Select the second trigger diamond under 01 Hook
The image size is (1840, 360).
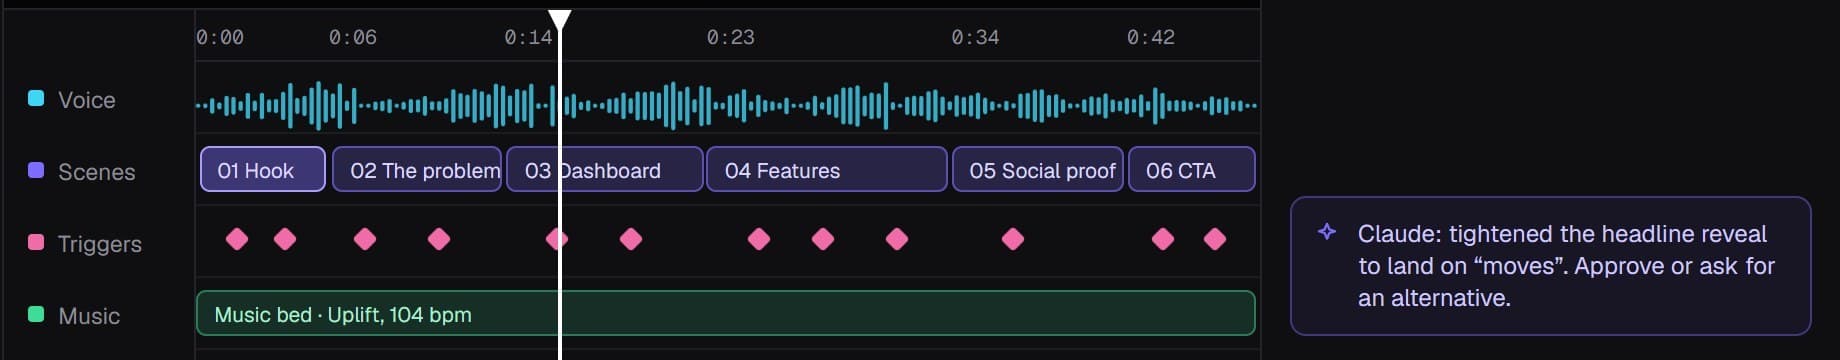[x=285, y=239]
